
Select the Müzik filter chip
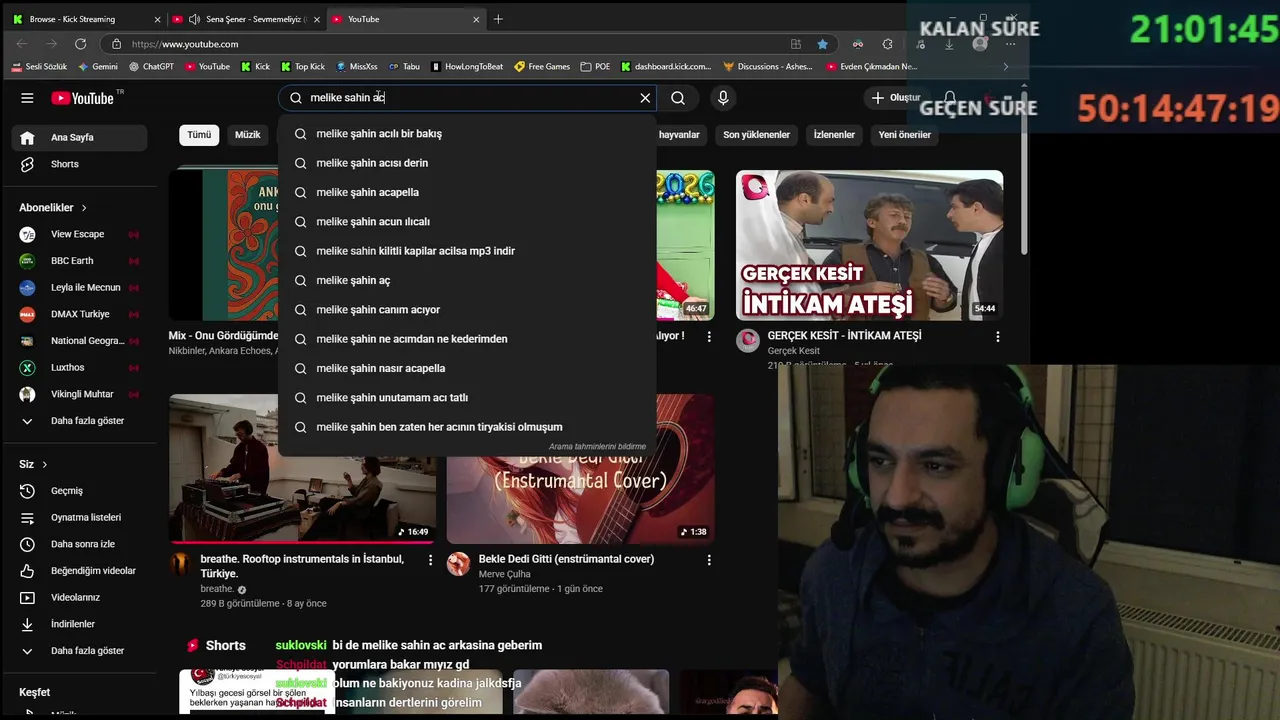click(x=247, y=135)
